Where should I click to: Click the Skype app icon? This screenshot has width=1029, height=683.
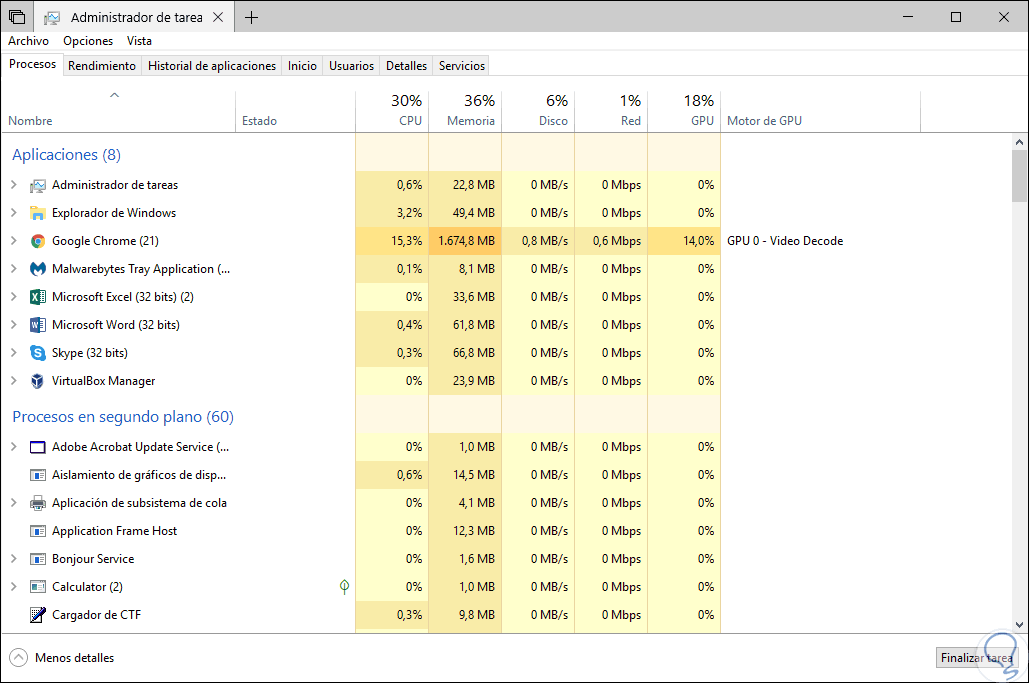(x=38, y=353)
